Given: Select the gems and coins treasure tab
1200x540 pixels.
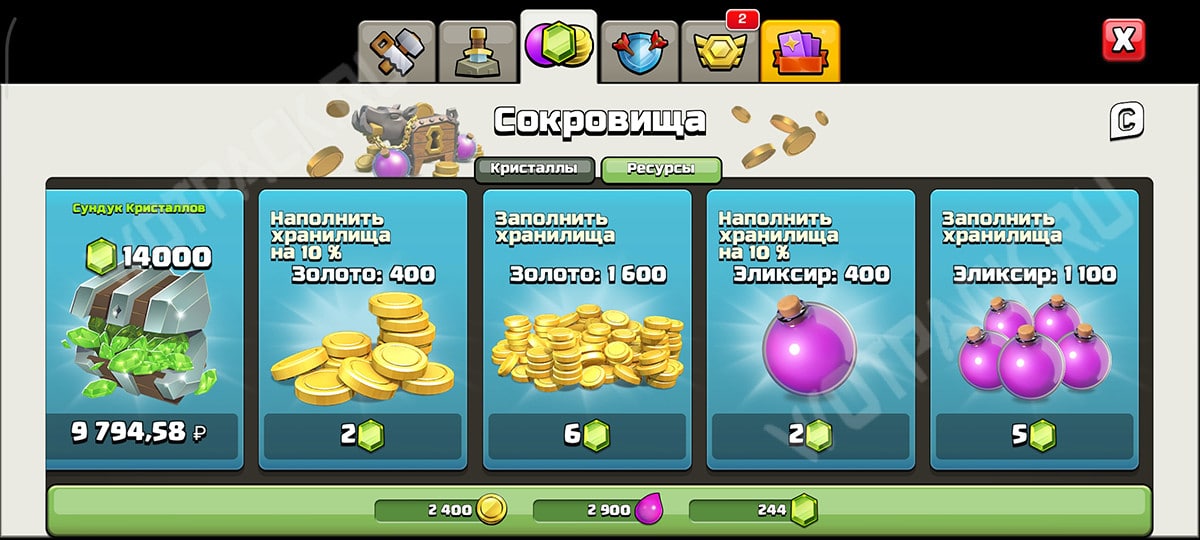Looking at the screenshot, I should [x=558, y=47].
